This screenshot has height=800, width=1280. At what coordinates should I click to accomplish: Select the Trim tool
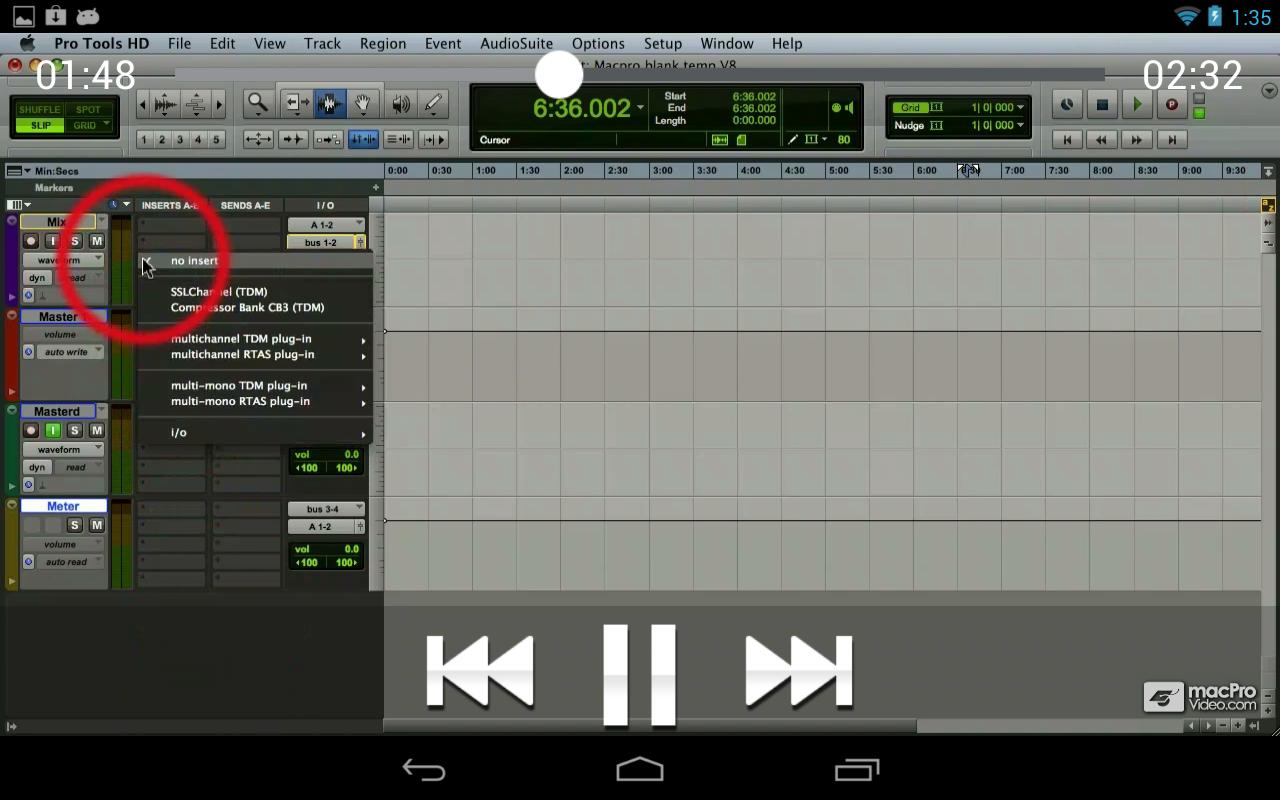(x=296, y=103)
